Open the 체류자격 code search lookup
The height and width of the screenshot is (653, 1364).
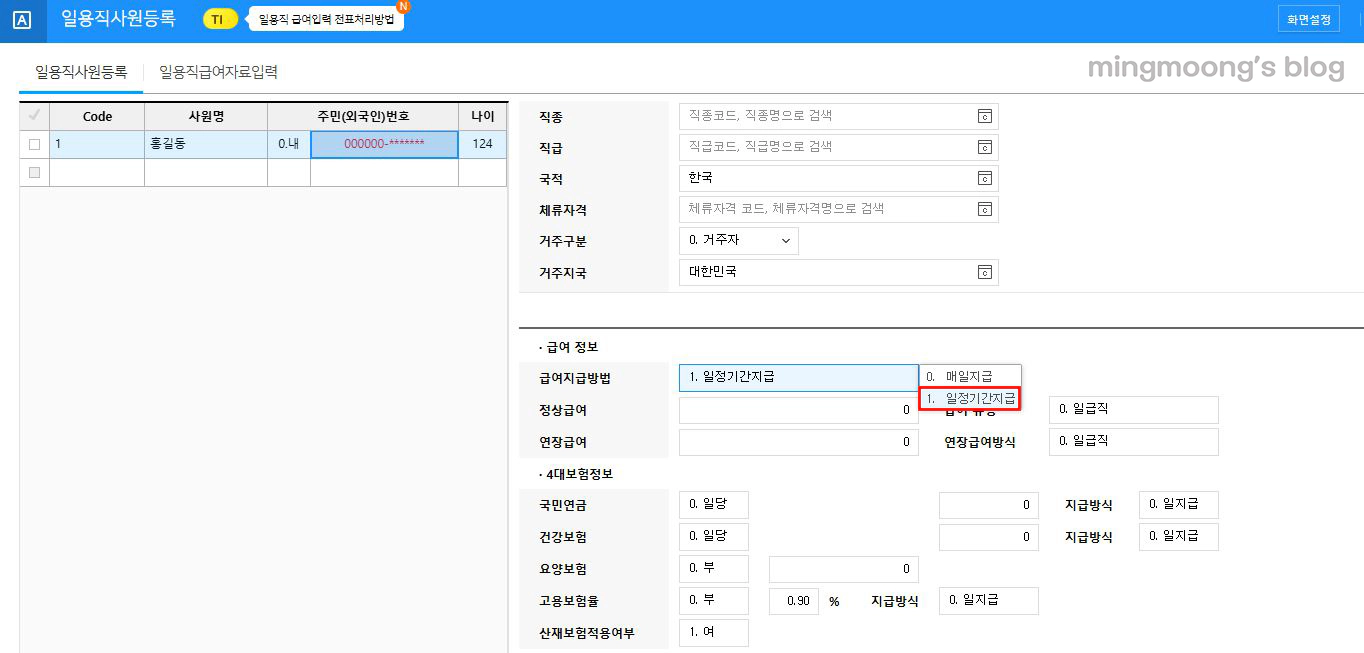[986, 209]
